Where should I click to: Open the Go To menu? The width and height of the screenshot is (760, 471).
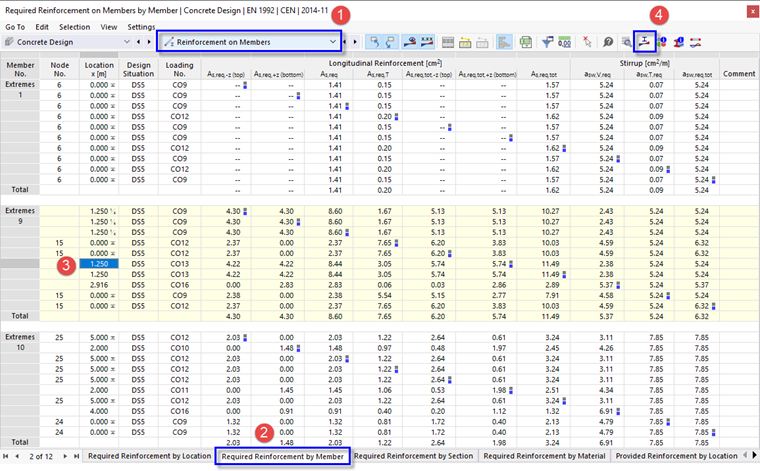click(15, 26)
